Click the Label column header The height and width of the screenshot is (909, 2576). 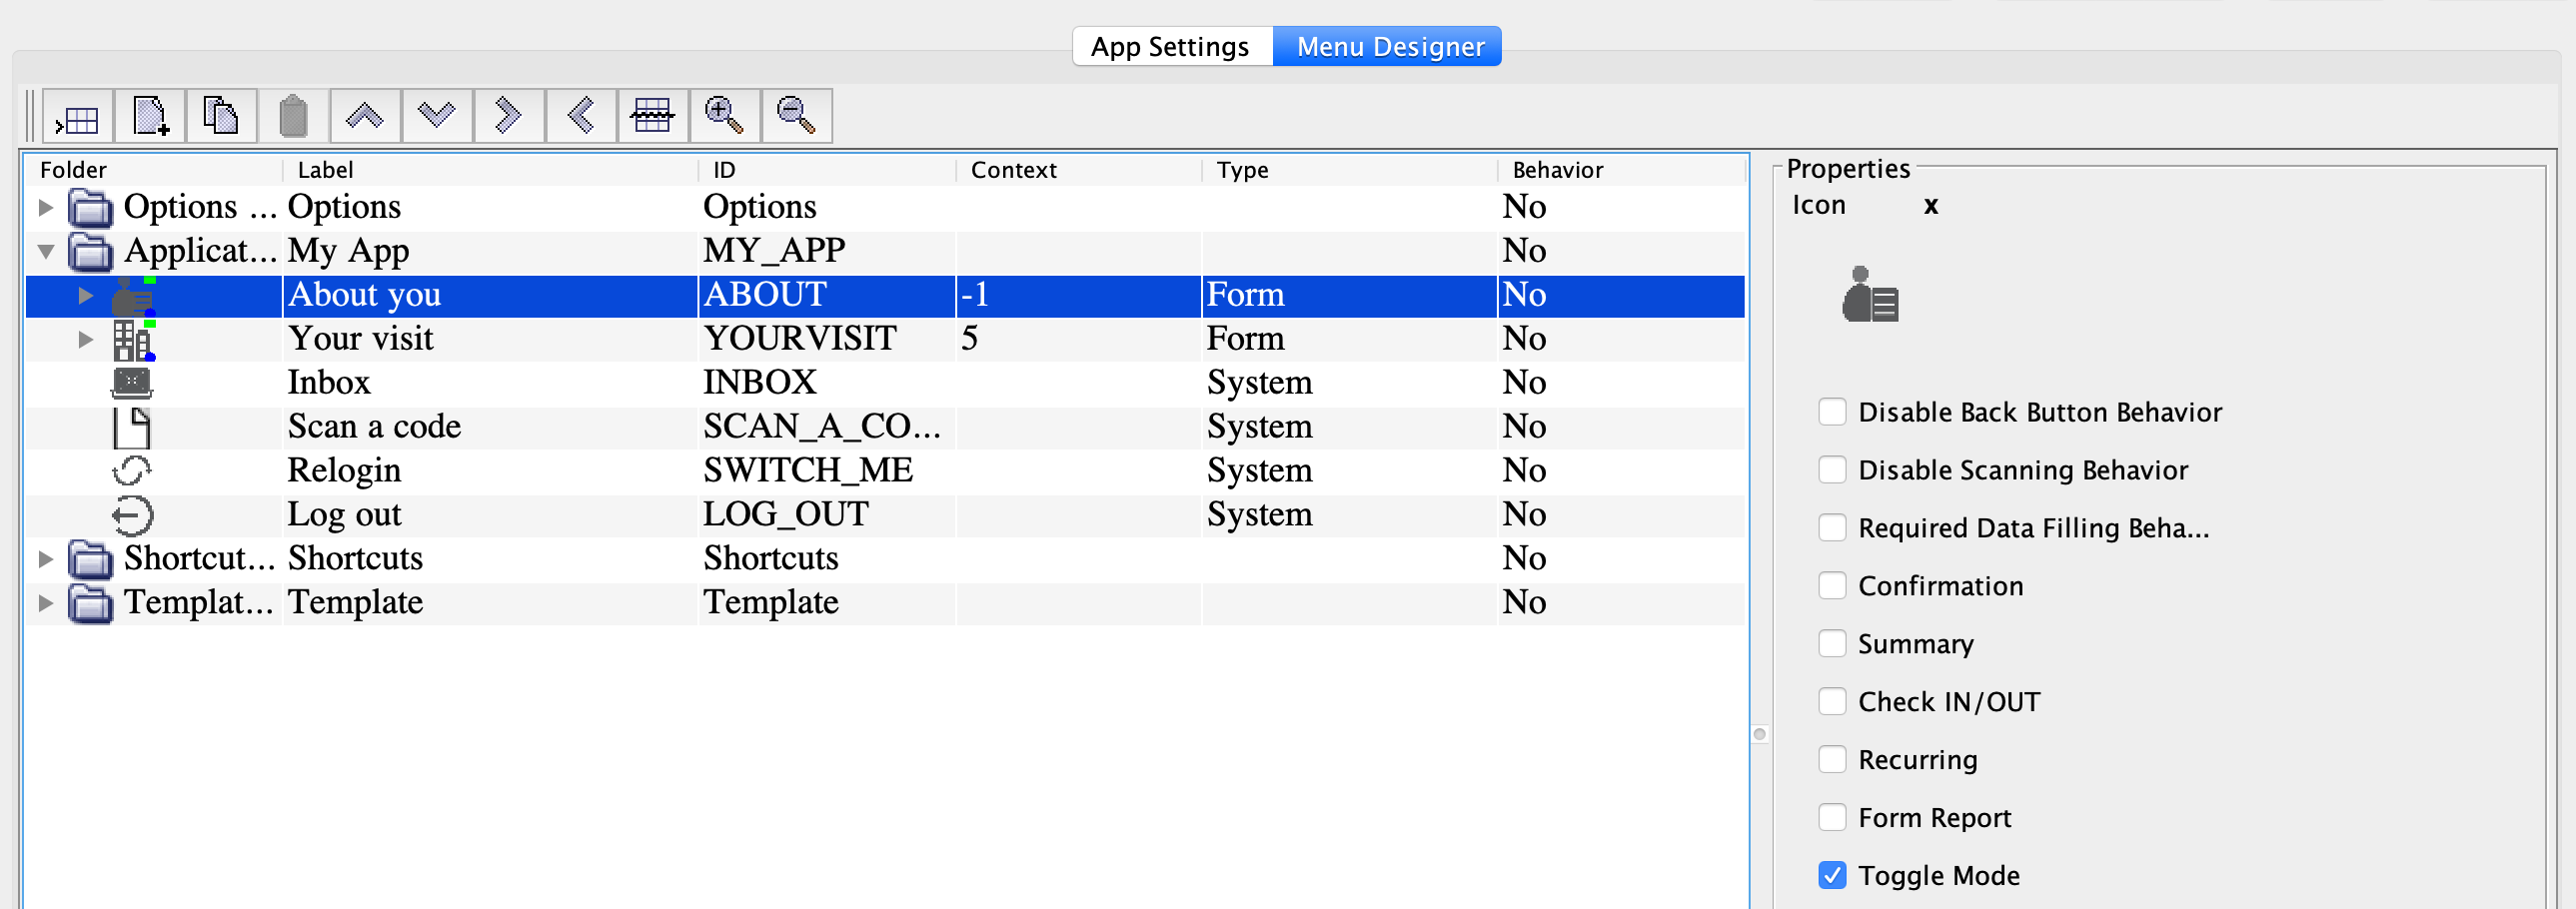[326, 170]
